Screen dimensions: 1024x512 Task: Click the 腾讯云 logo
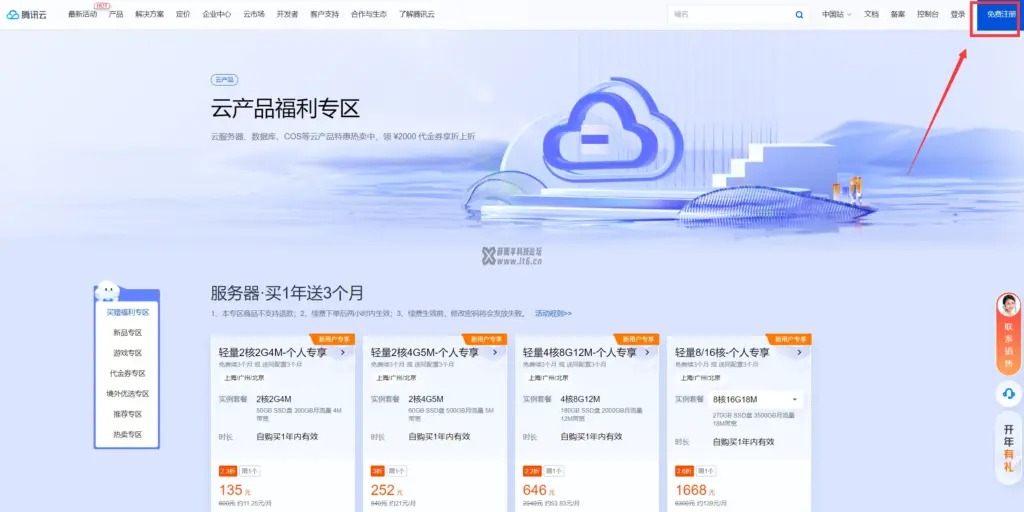pyautogui.click(x=27, y=14)
